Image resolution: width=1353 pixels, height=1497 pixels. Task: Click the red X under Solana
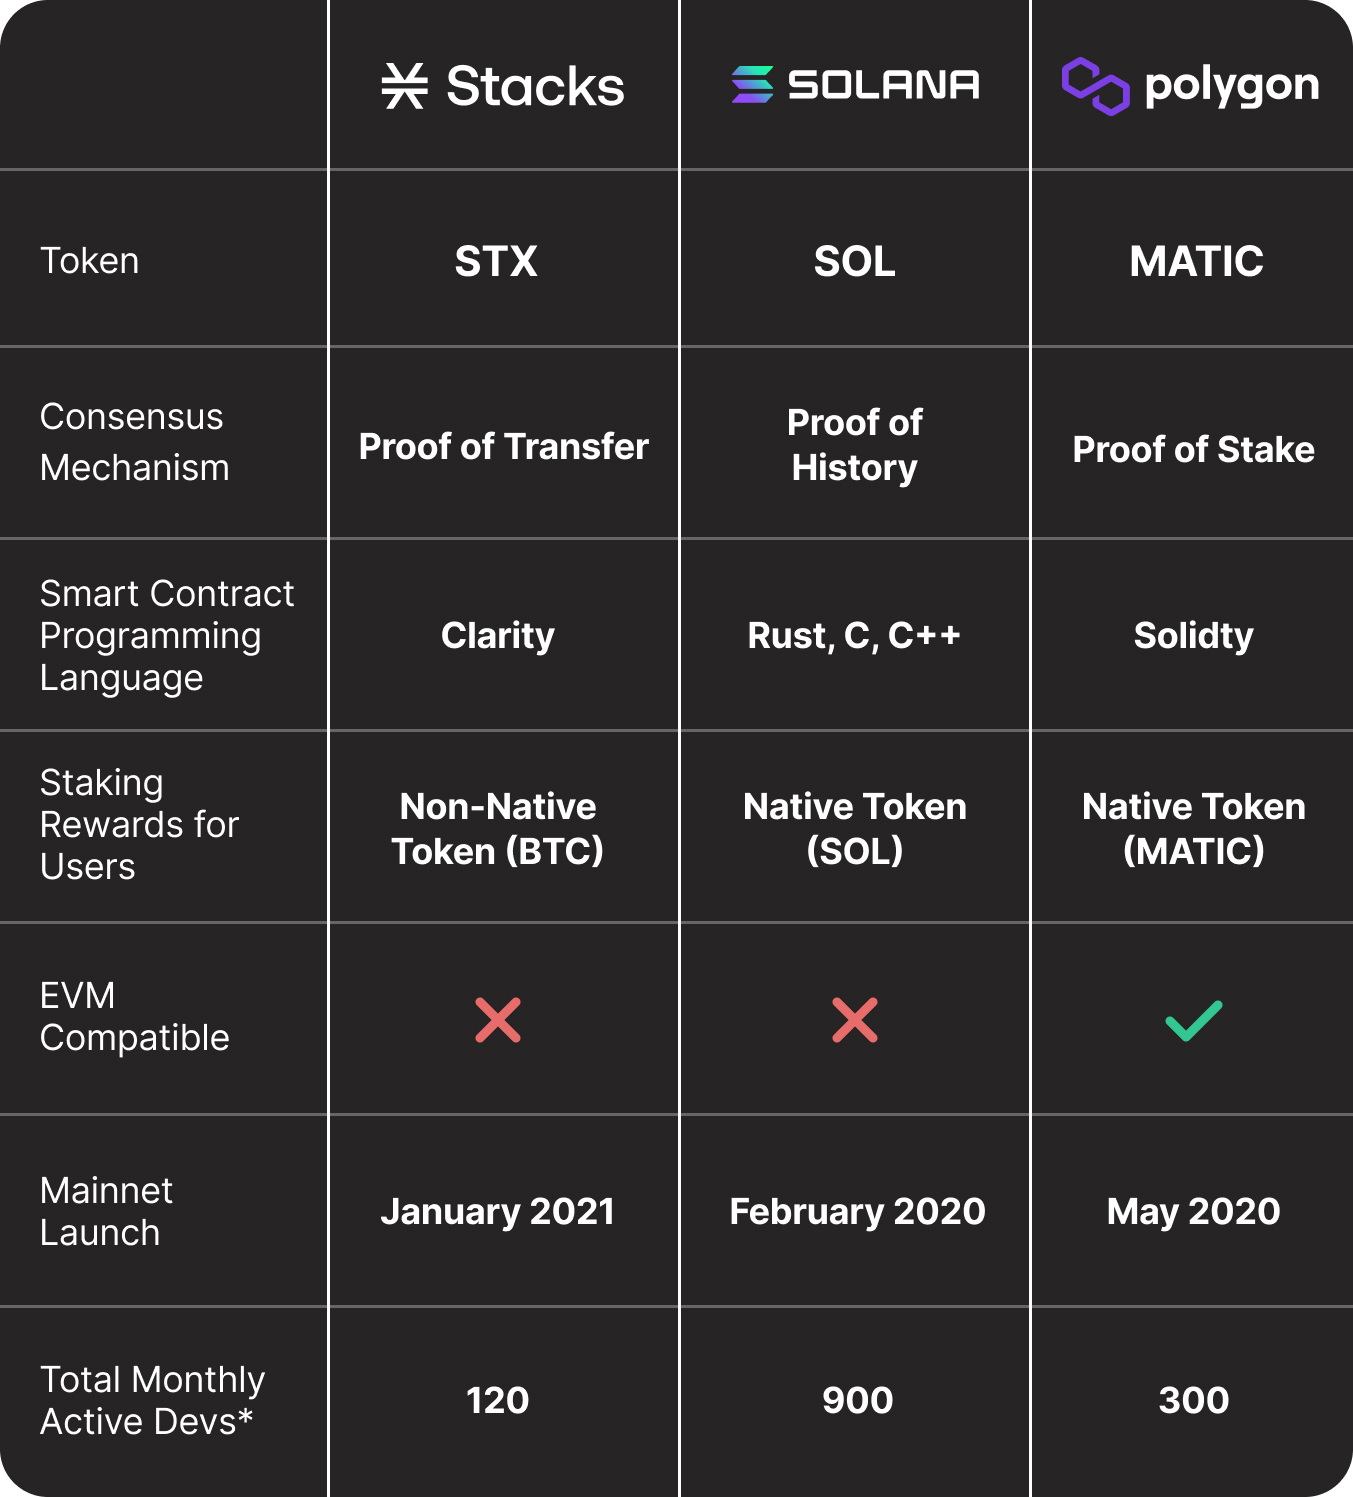(x=855, y=1020)
